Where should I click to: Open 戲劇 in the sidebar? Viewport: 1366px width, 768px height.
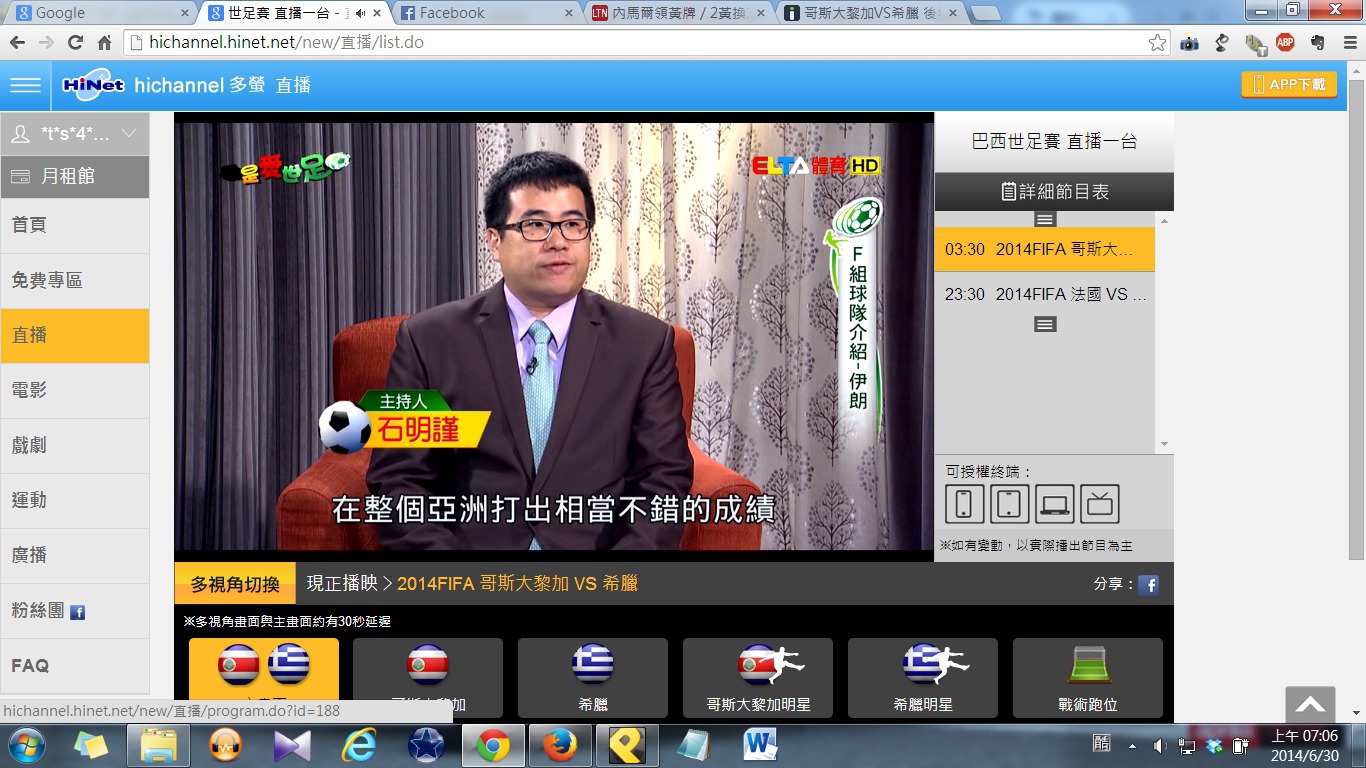click(75, 446)
